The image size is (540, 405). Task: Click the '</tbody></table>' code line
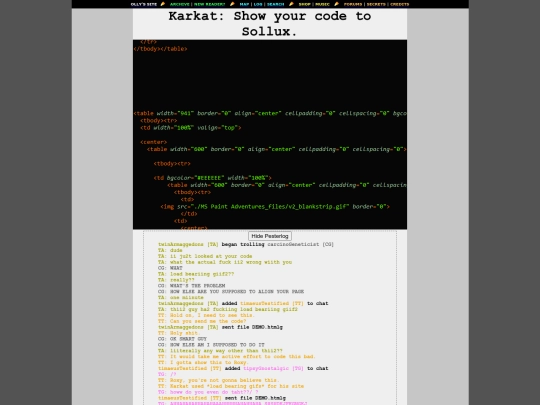tap(160, 49)
